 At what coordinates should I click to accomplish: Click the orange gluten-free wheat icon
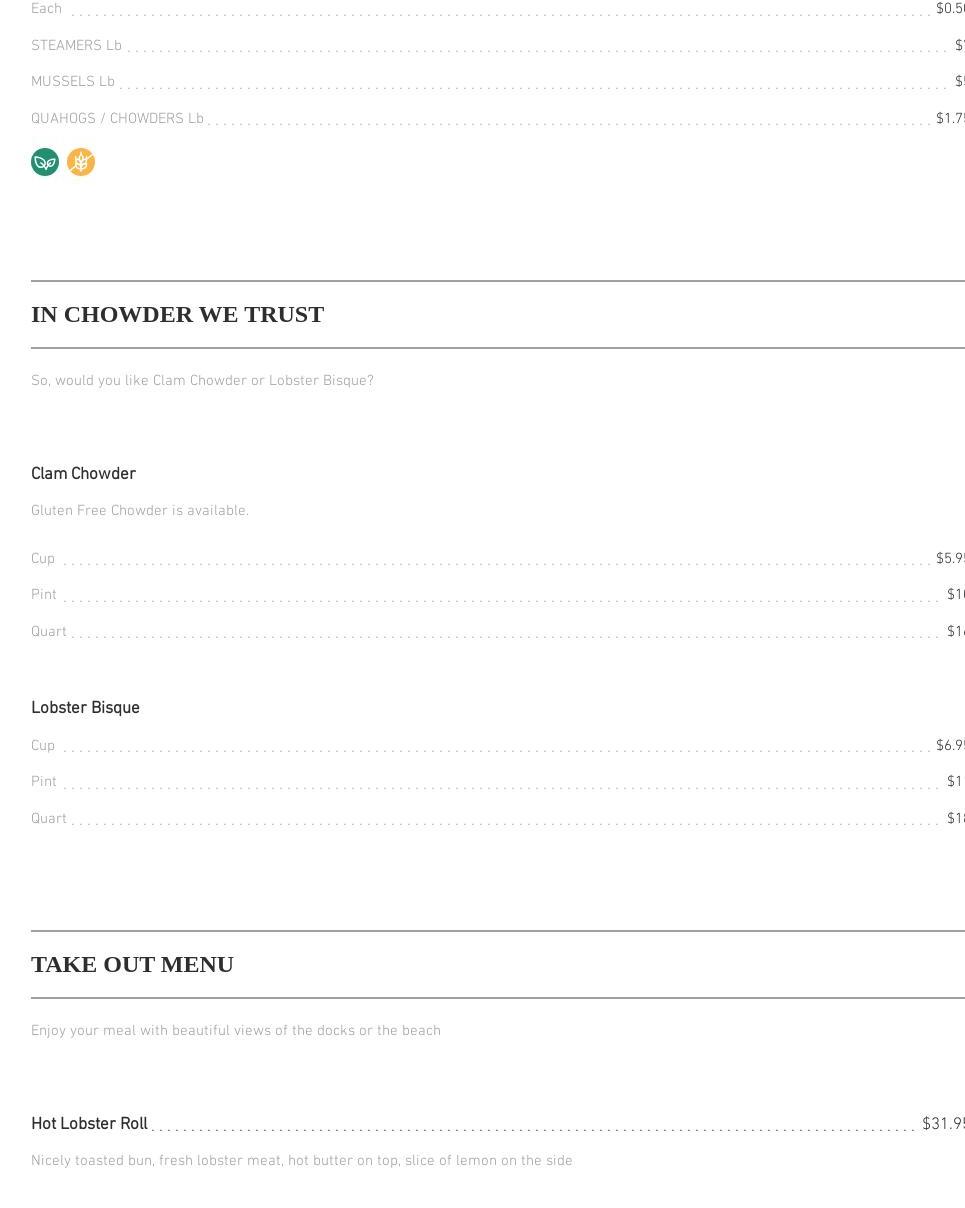pyautogui.click(x=81, y=162)
